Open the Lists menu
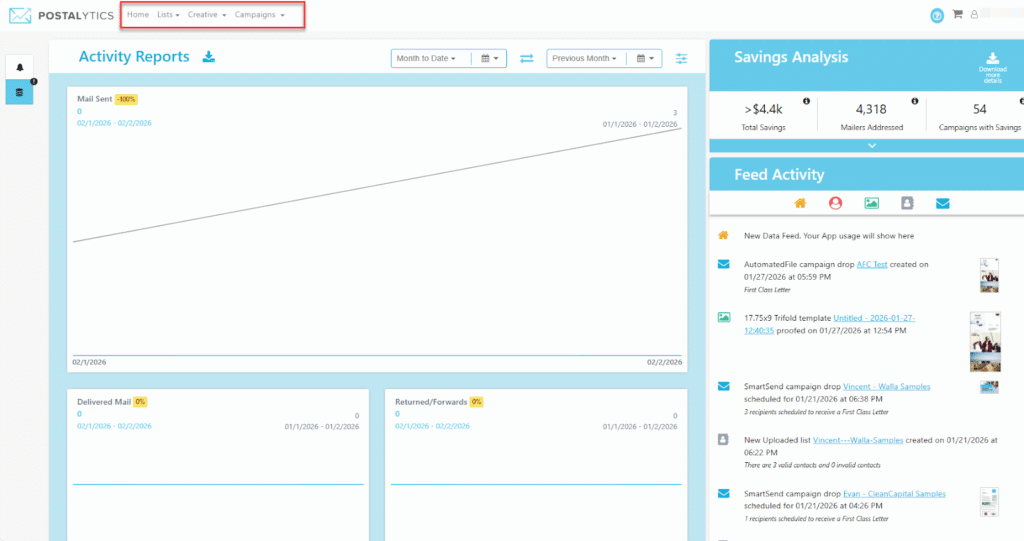Screen dimensions: 1024x541 click(x=168, y=15)
